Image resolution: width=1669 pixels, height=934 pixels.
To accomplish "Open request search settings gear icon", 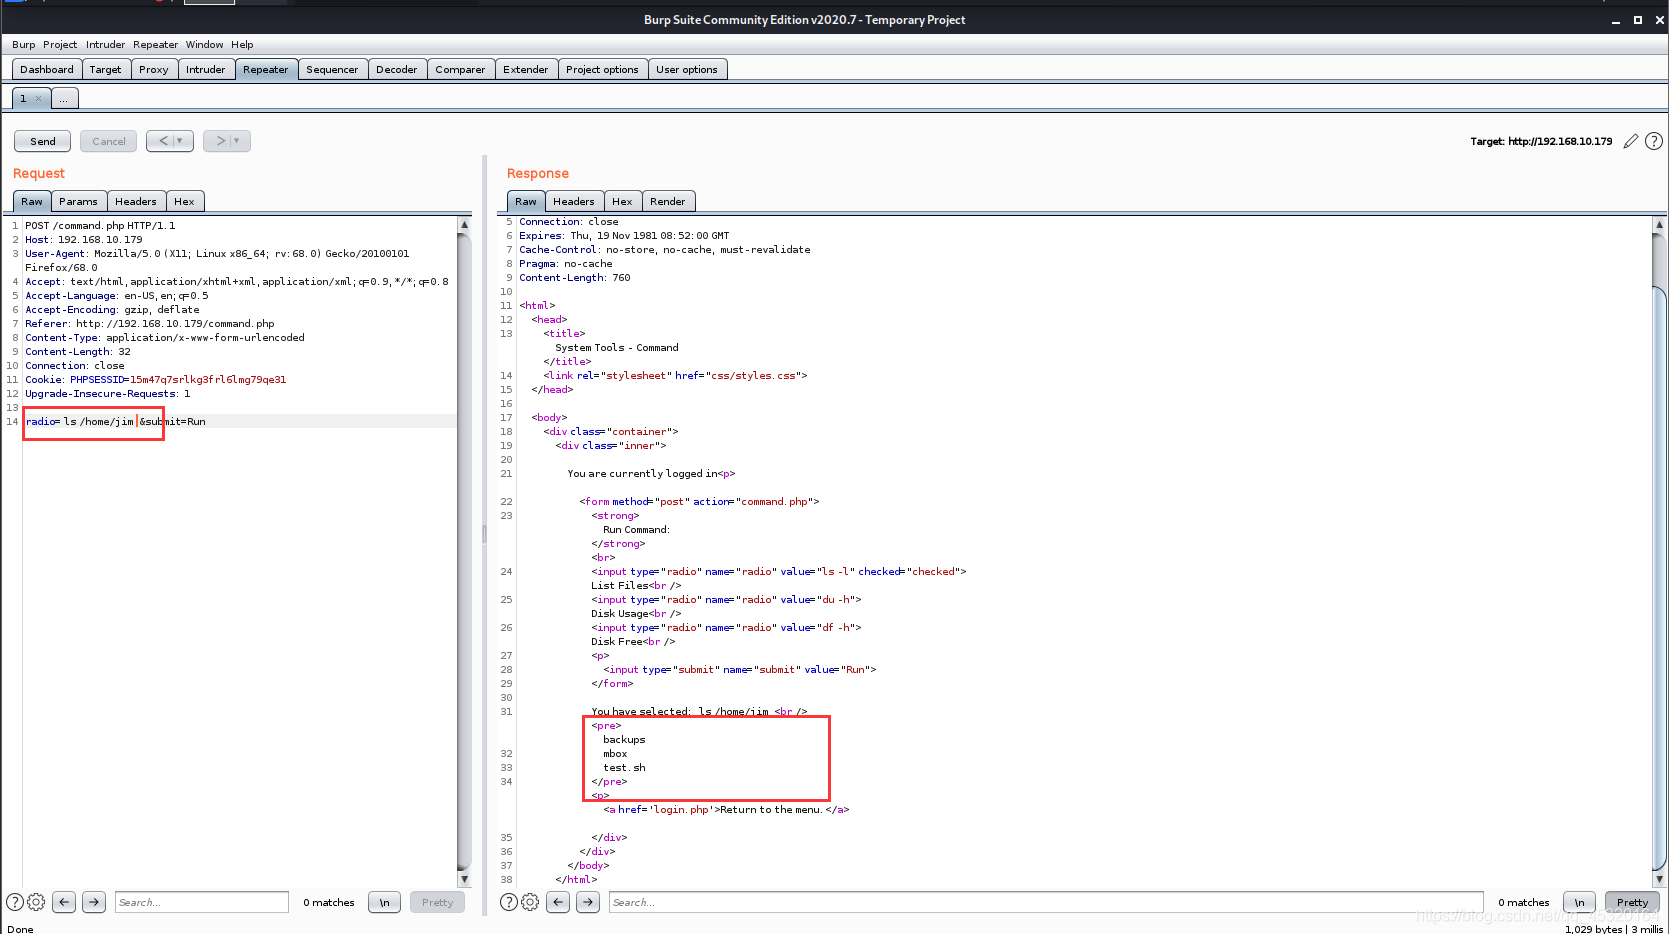I will (x=36, y=902).
